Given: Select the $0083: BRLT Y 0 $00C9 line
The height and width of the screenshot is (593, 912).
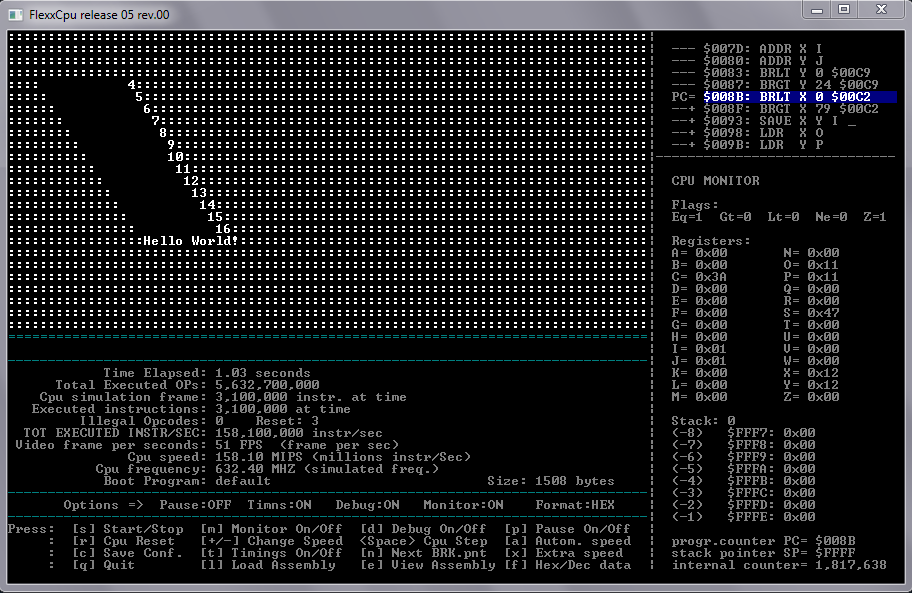Looking at the screenshot, I should tap(771, 73).
